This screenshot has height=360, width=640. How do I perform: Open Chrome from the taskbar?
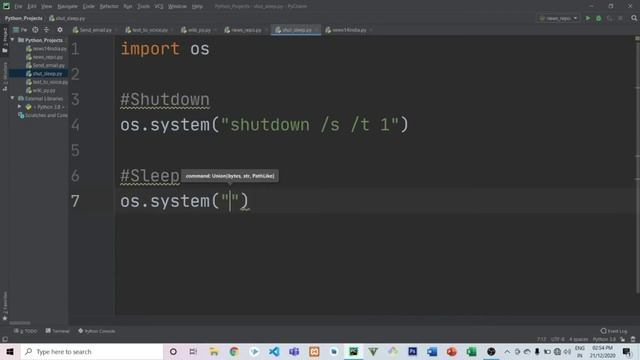(234, 351)
